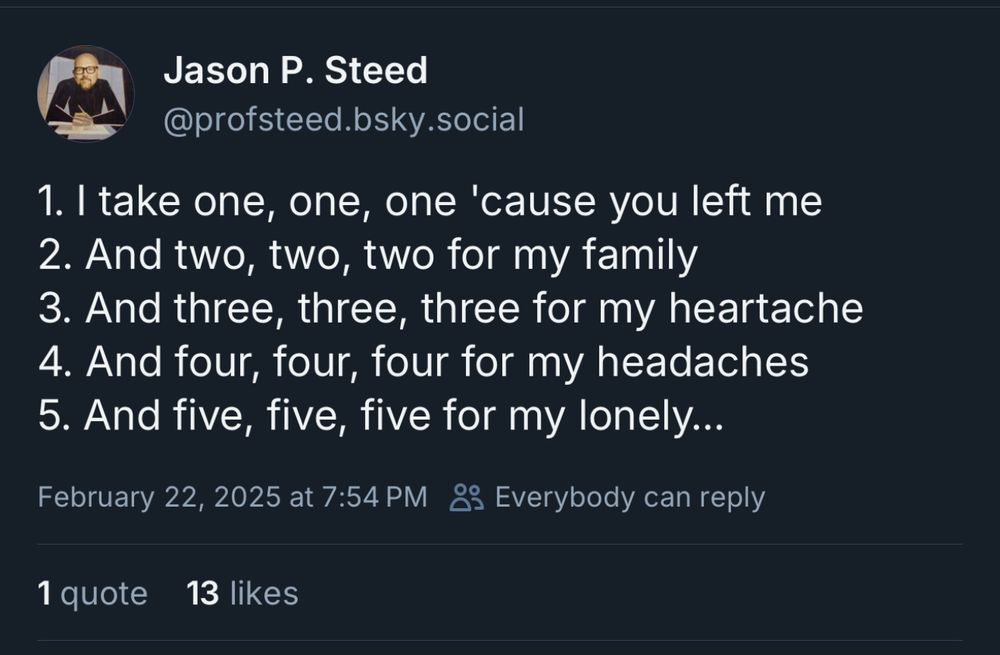Click the '7:54 PM' time text
1000x655 pixels.
coord(375,497)
